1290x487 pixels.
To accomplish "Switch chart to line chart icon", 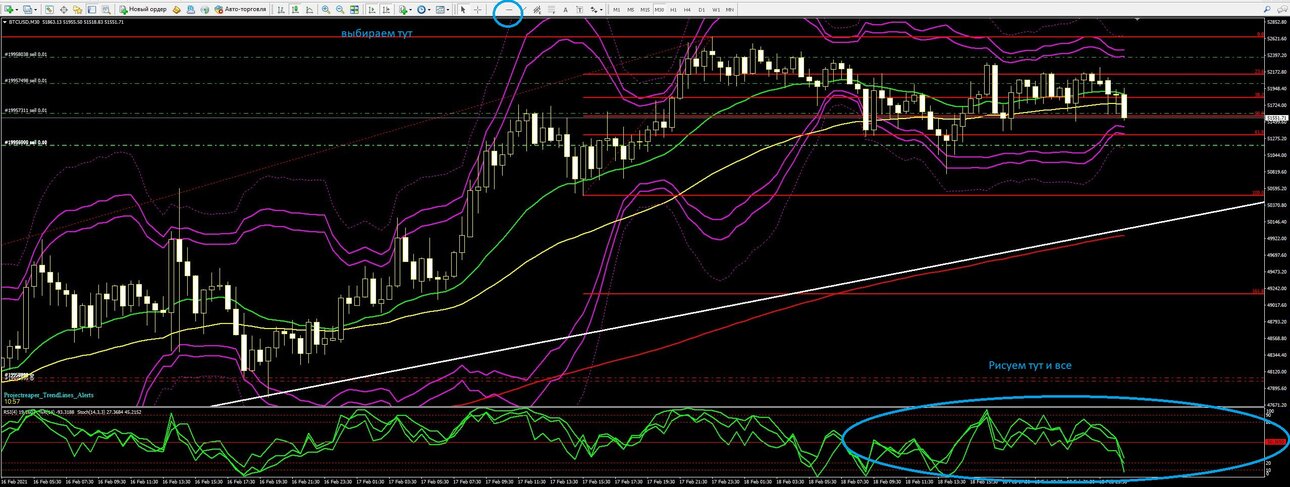I will pyautogui.click(x=309, y=9).
